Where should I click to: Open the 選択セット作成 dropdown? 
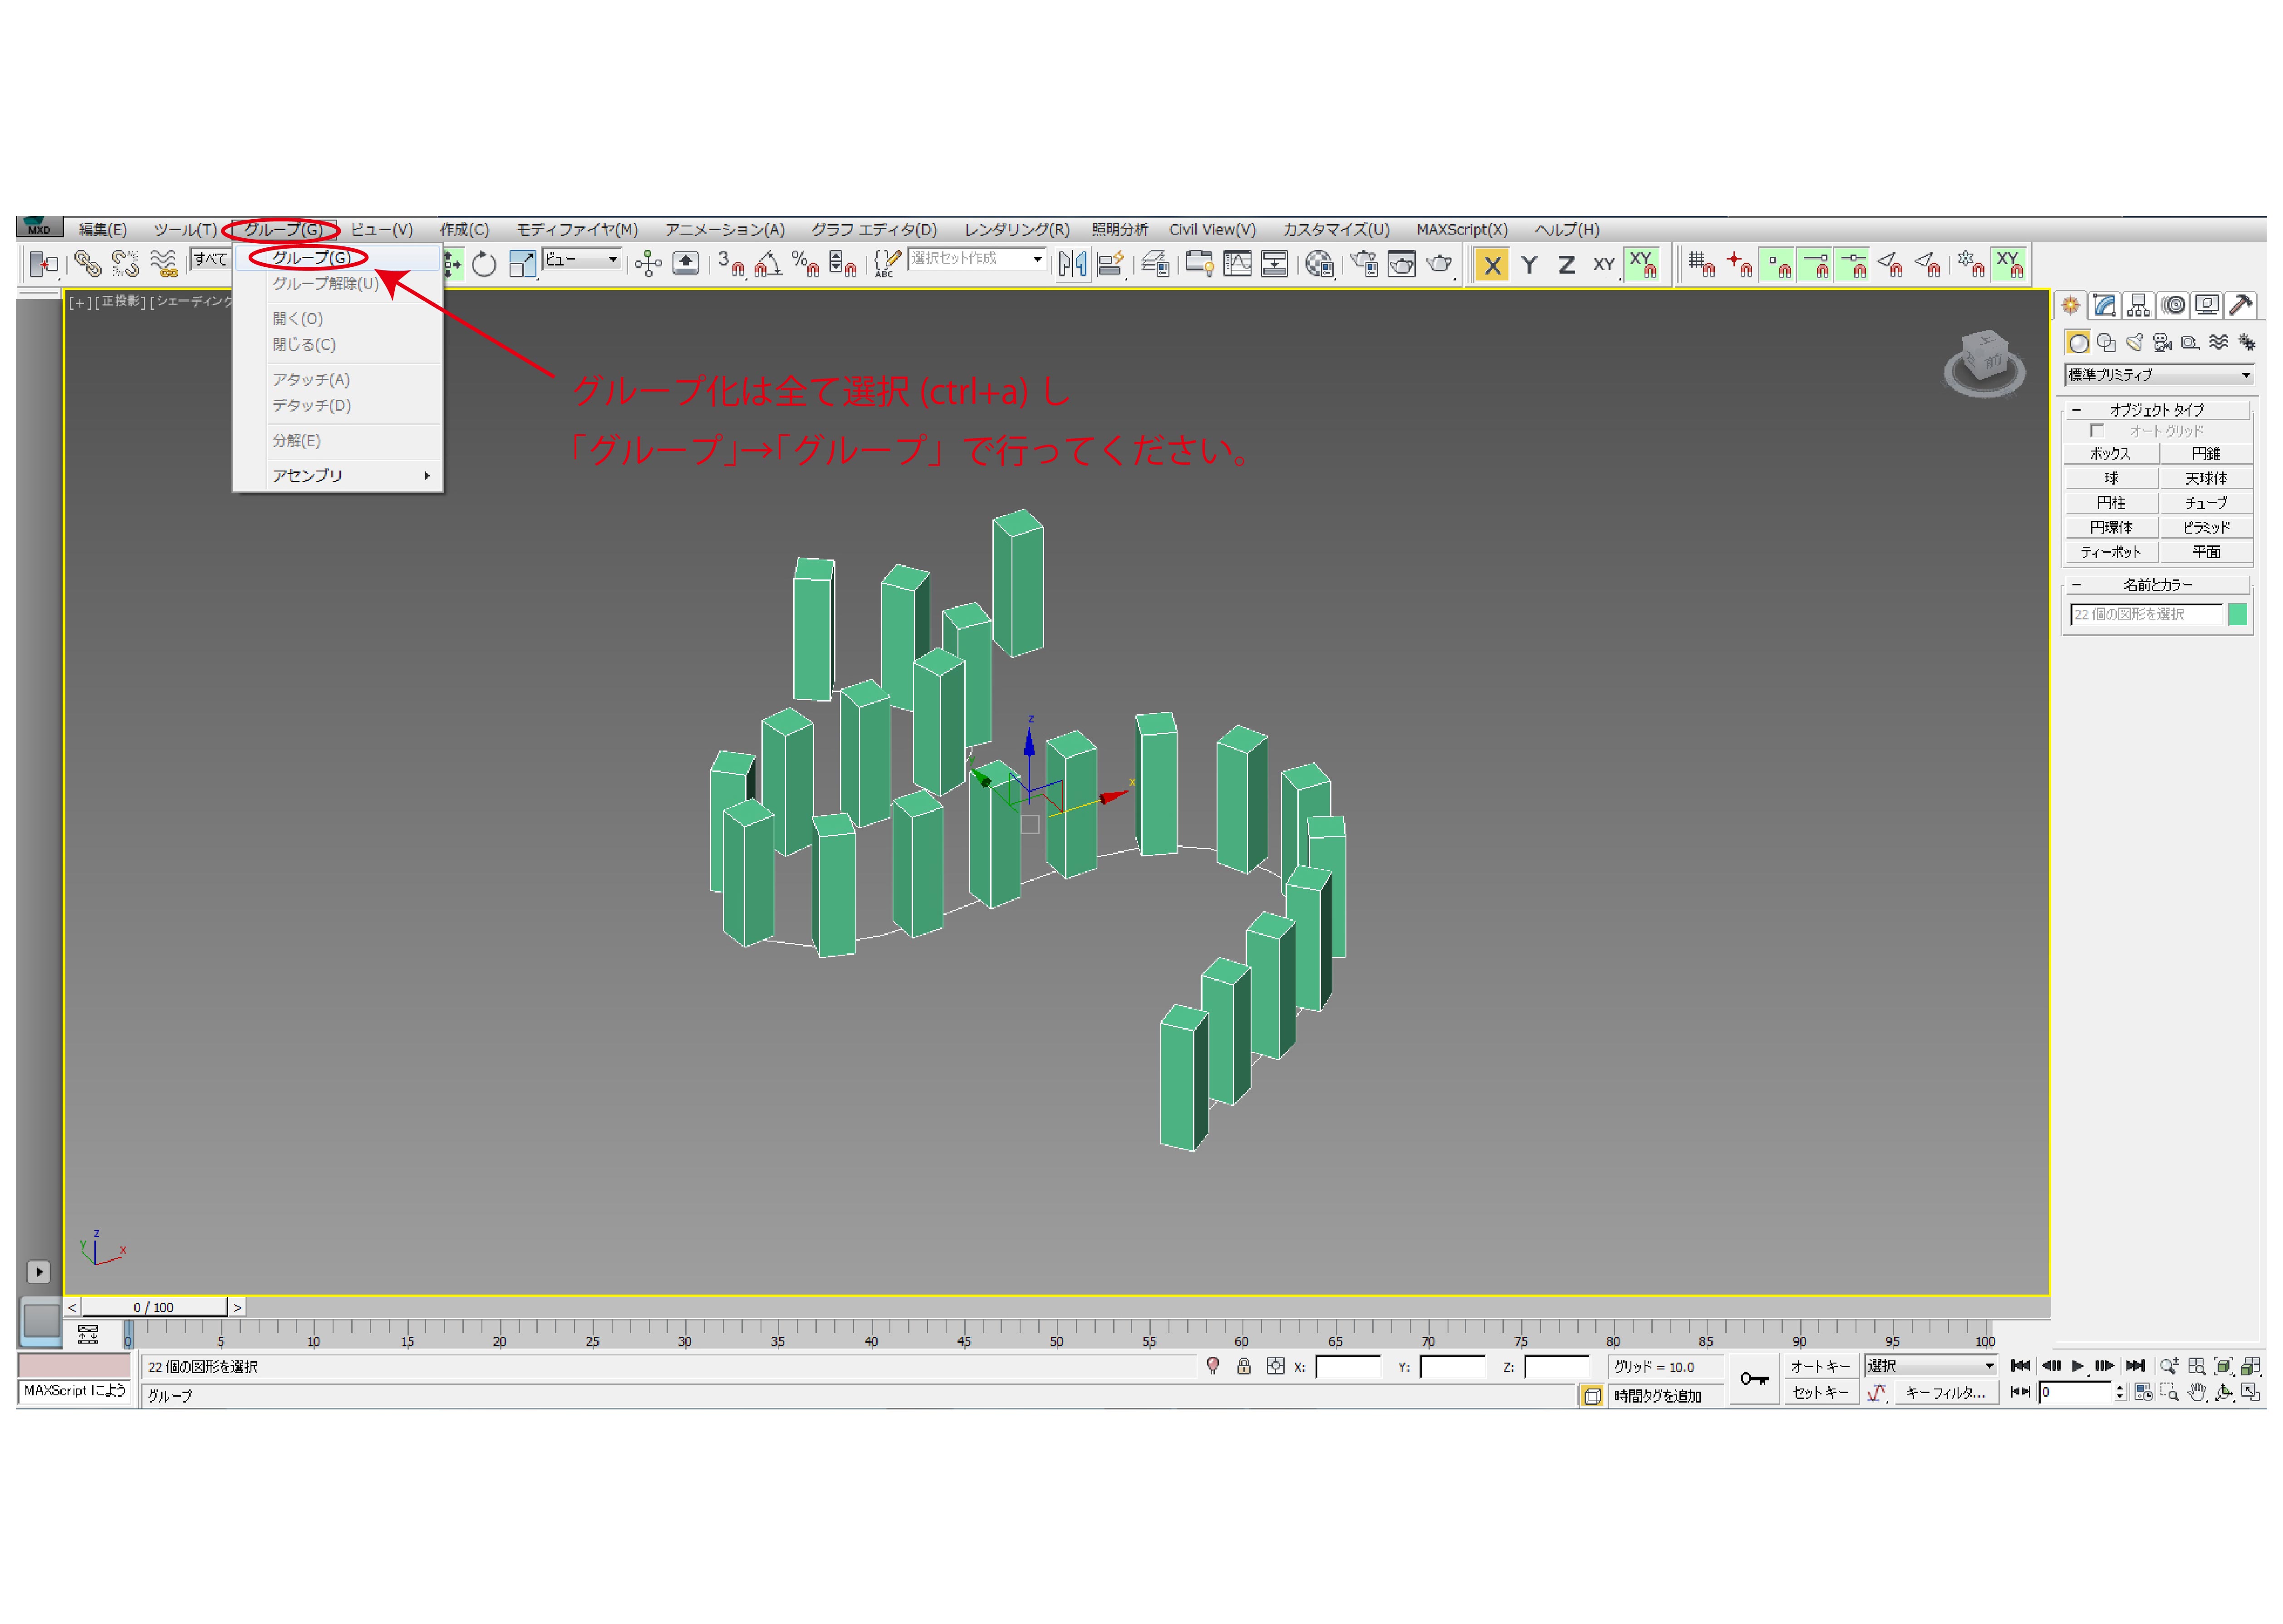[x=1037, y=259]
